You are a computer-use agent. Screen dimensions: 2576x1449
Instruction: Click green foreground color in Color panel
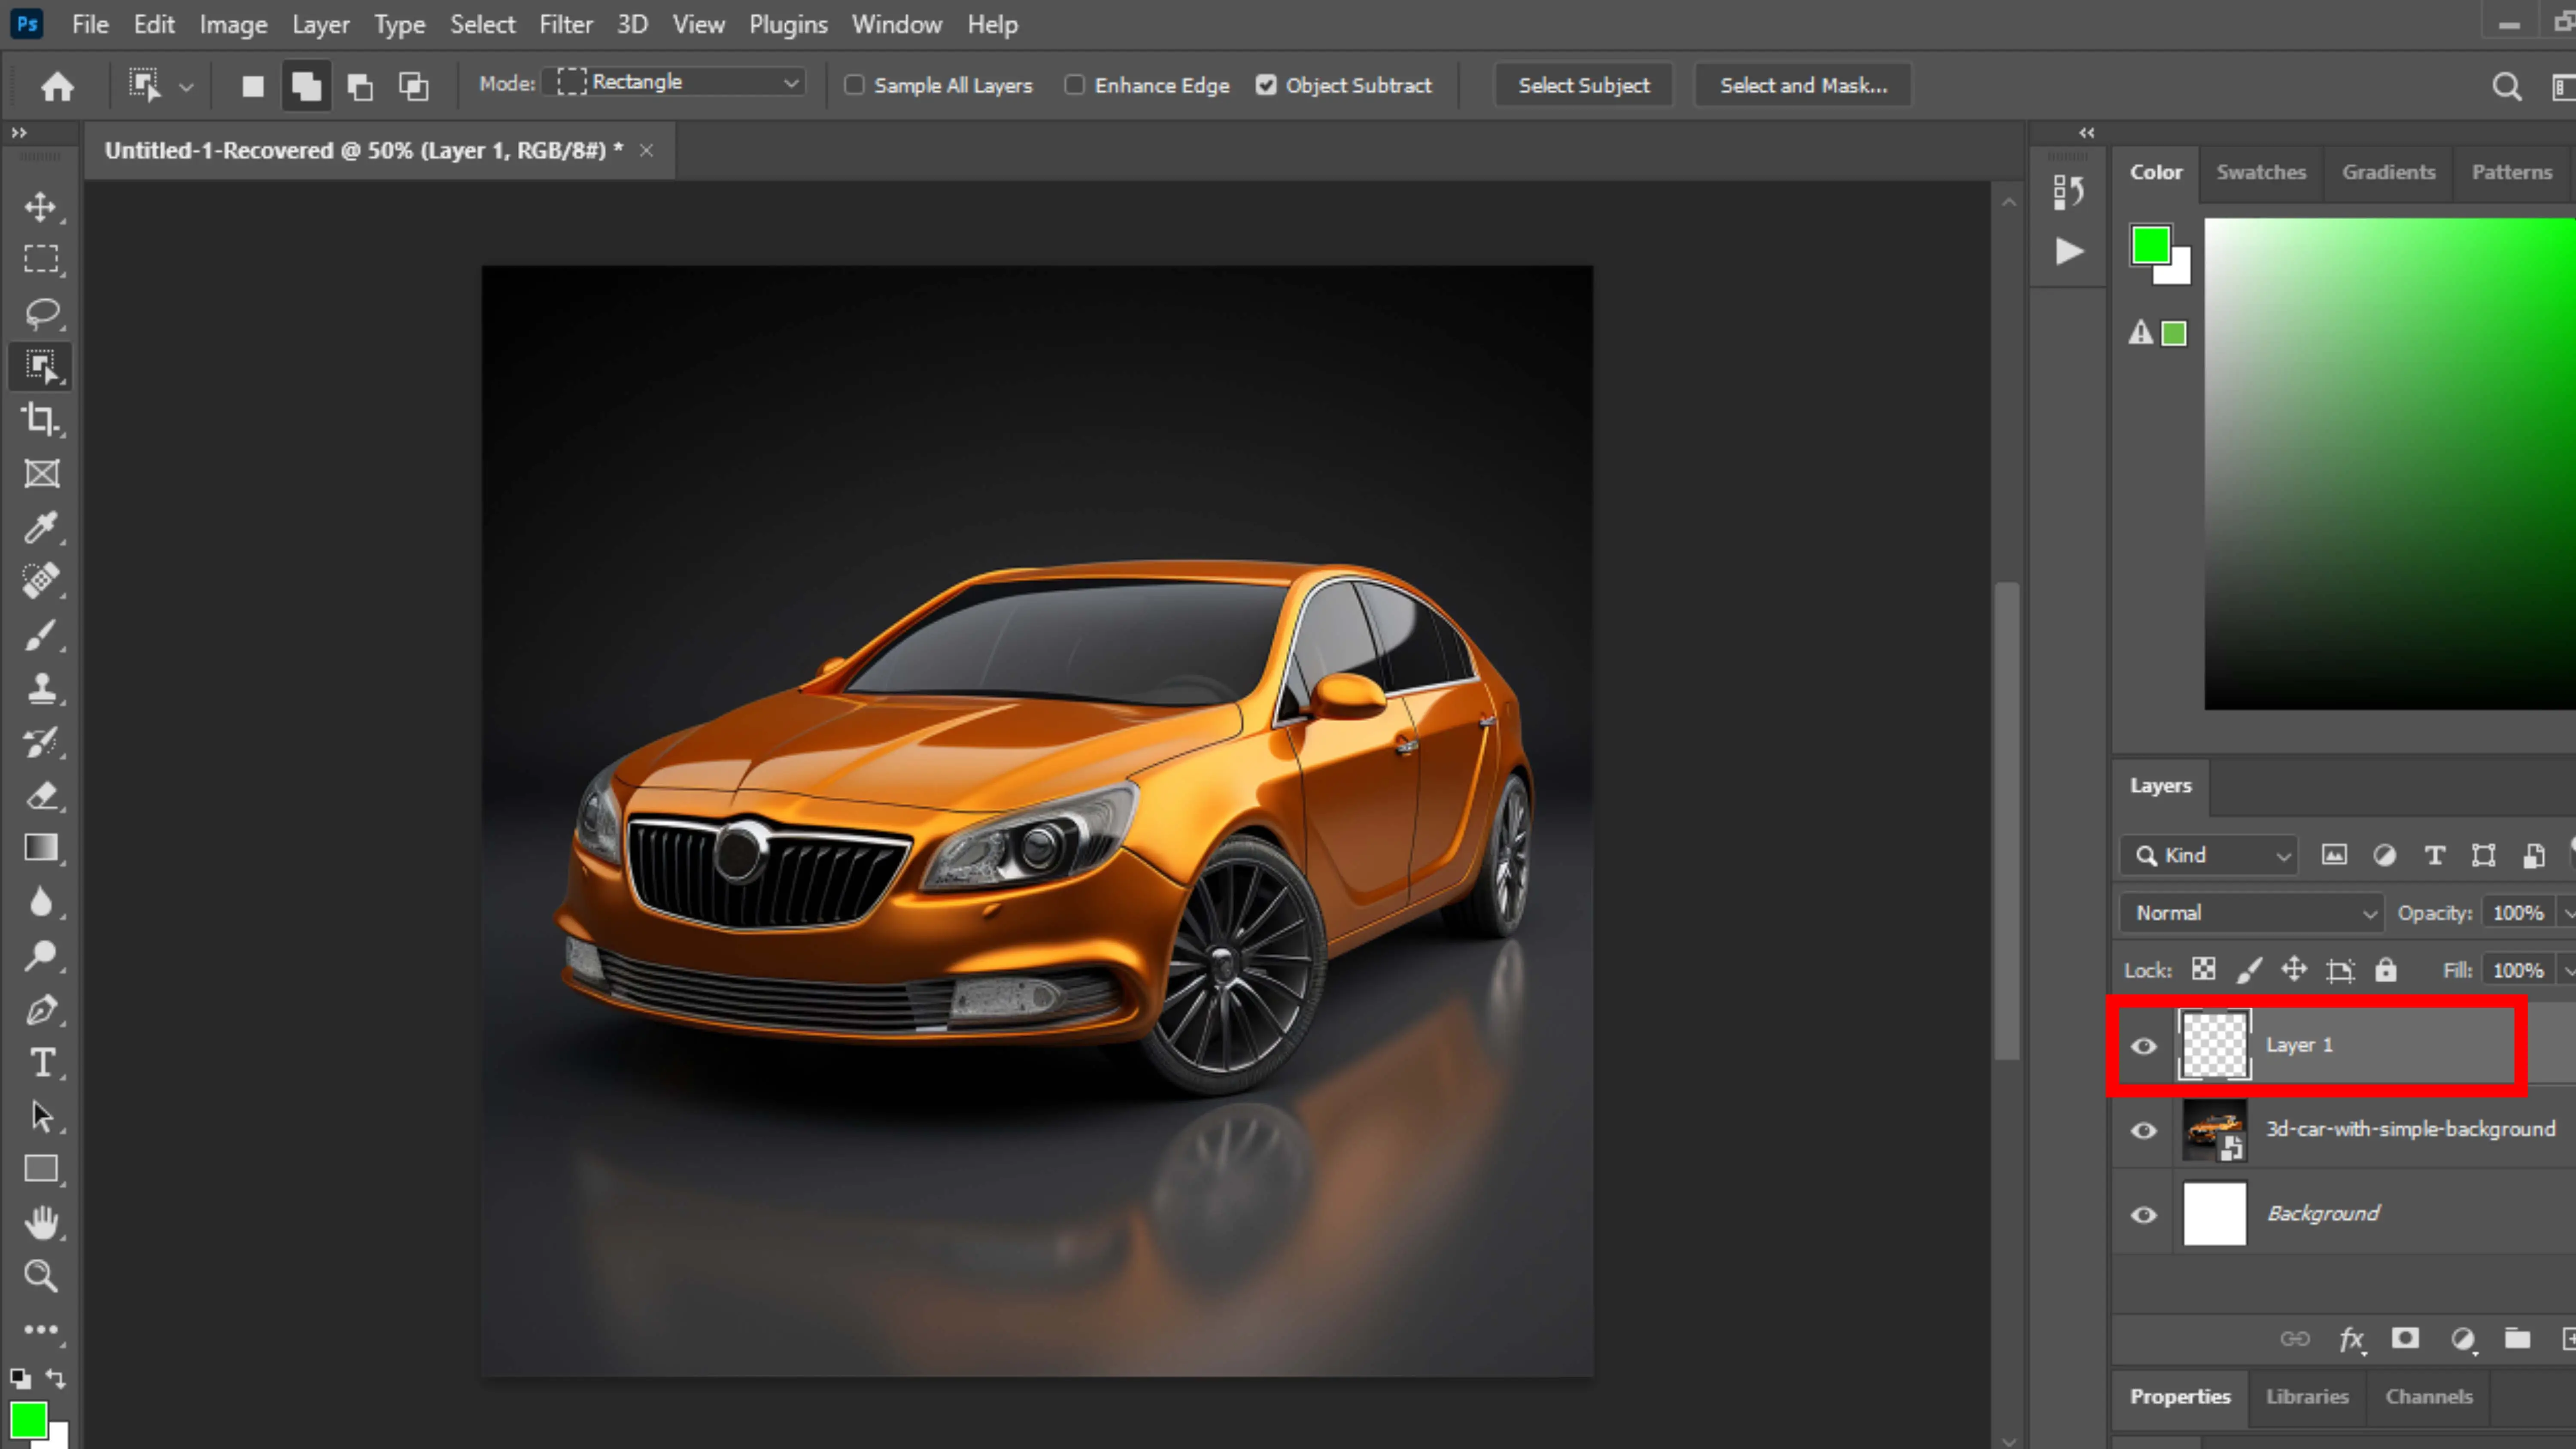click(2150, 245)
